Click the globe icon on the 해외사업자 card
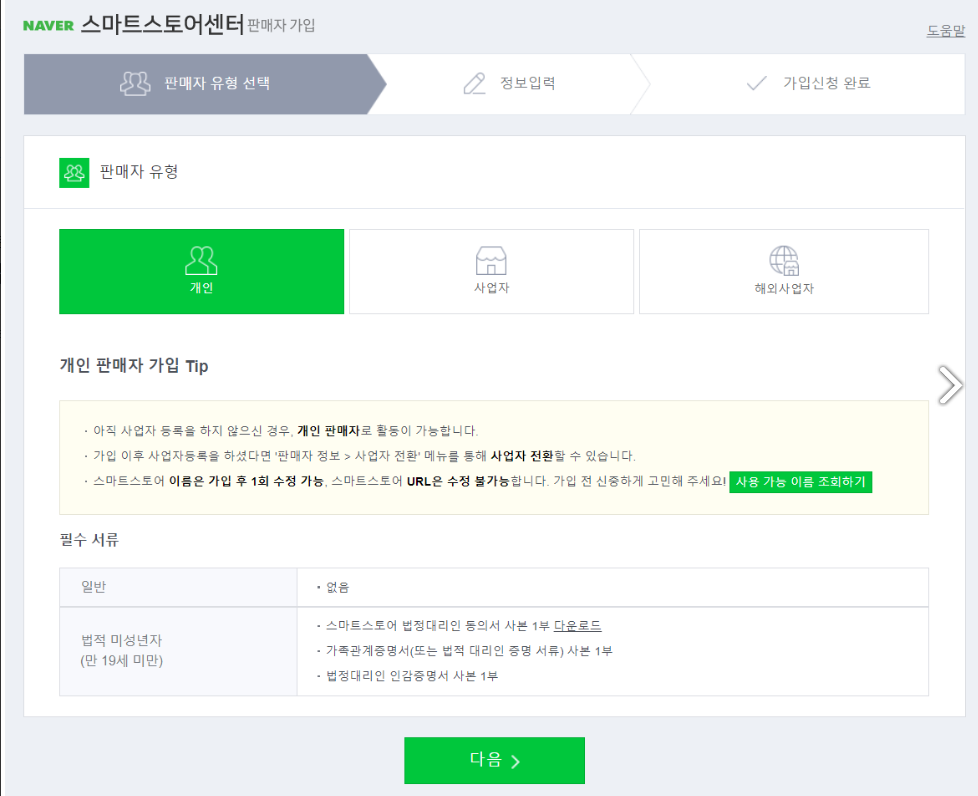Viewport: 978px width, 796px height. pyautogui.click(x=784, y=260)
